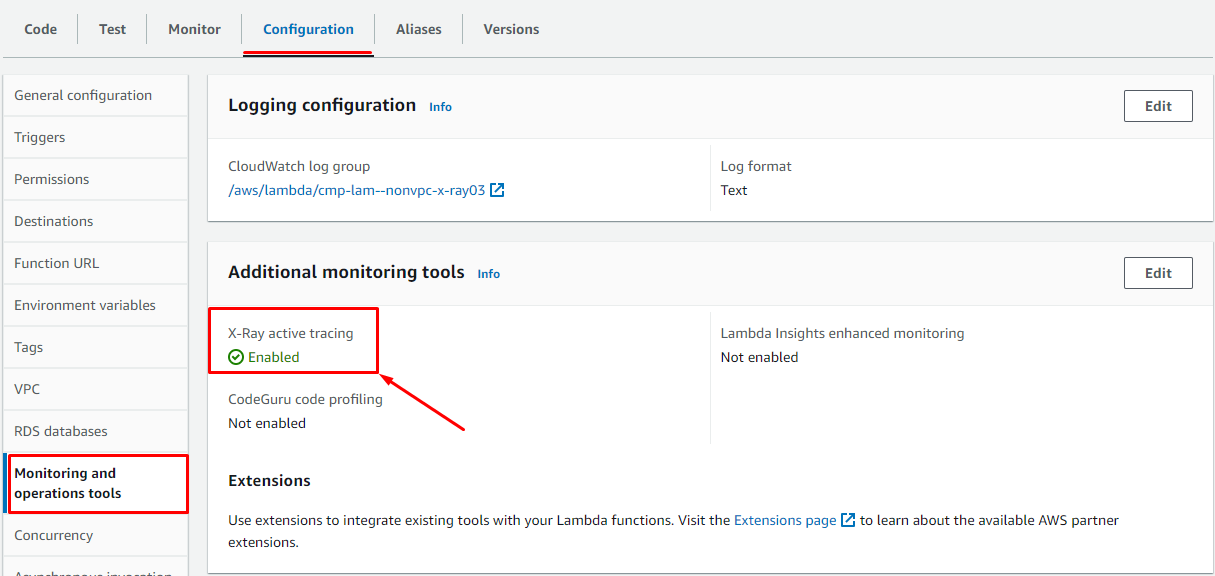The width and height of the screenshot is (1215, 576).
Task: Select General configuration in the sidebar
Action: (x=83, y=95)
